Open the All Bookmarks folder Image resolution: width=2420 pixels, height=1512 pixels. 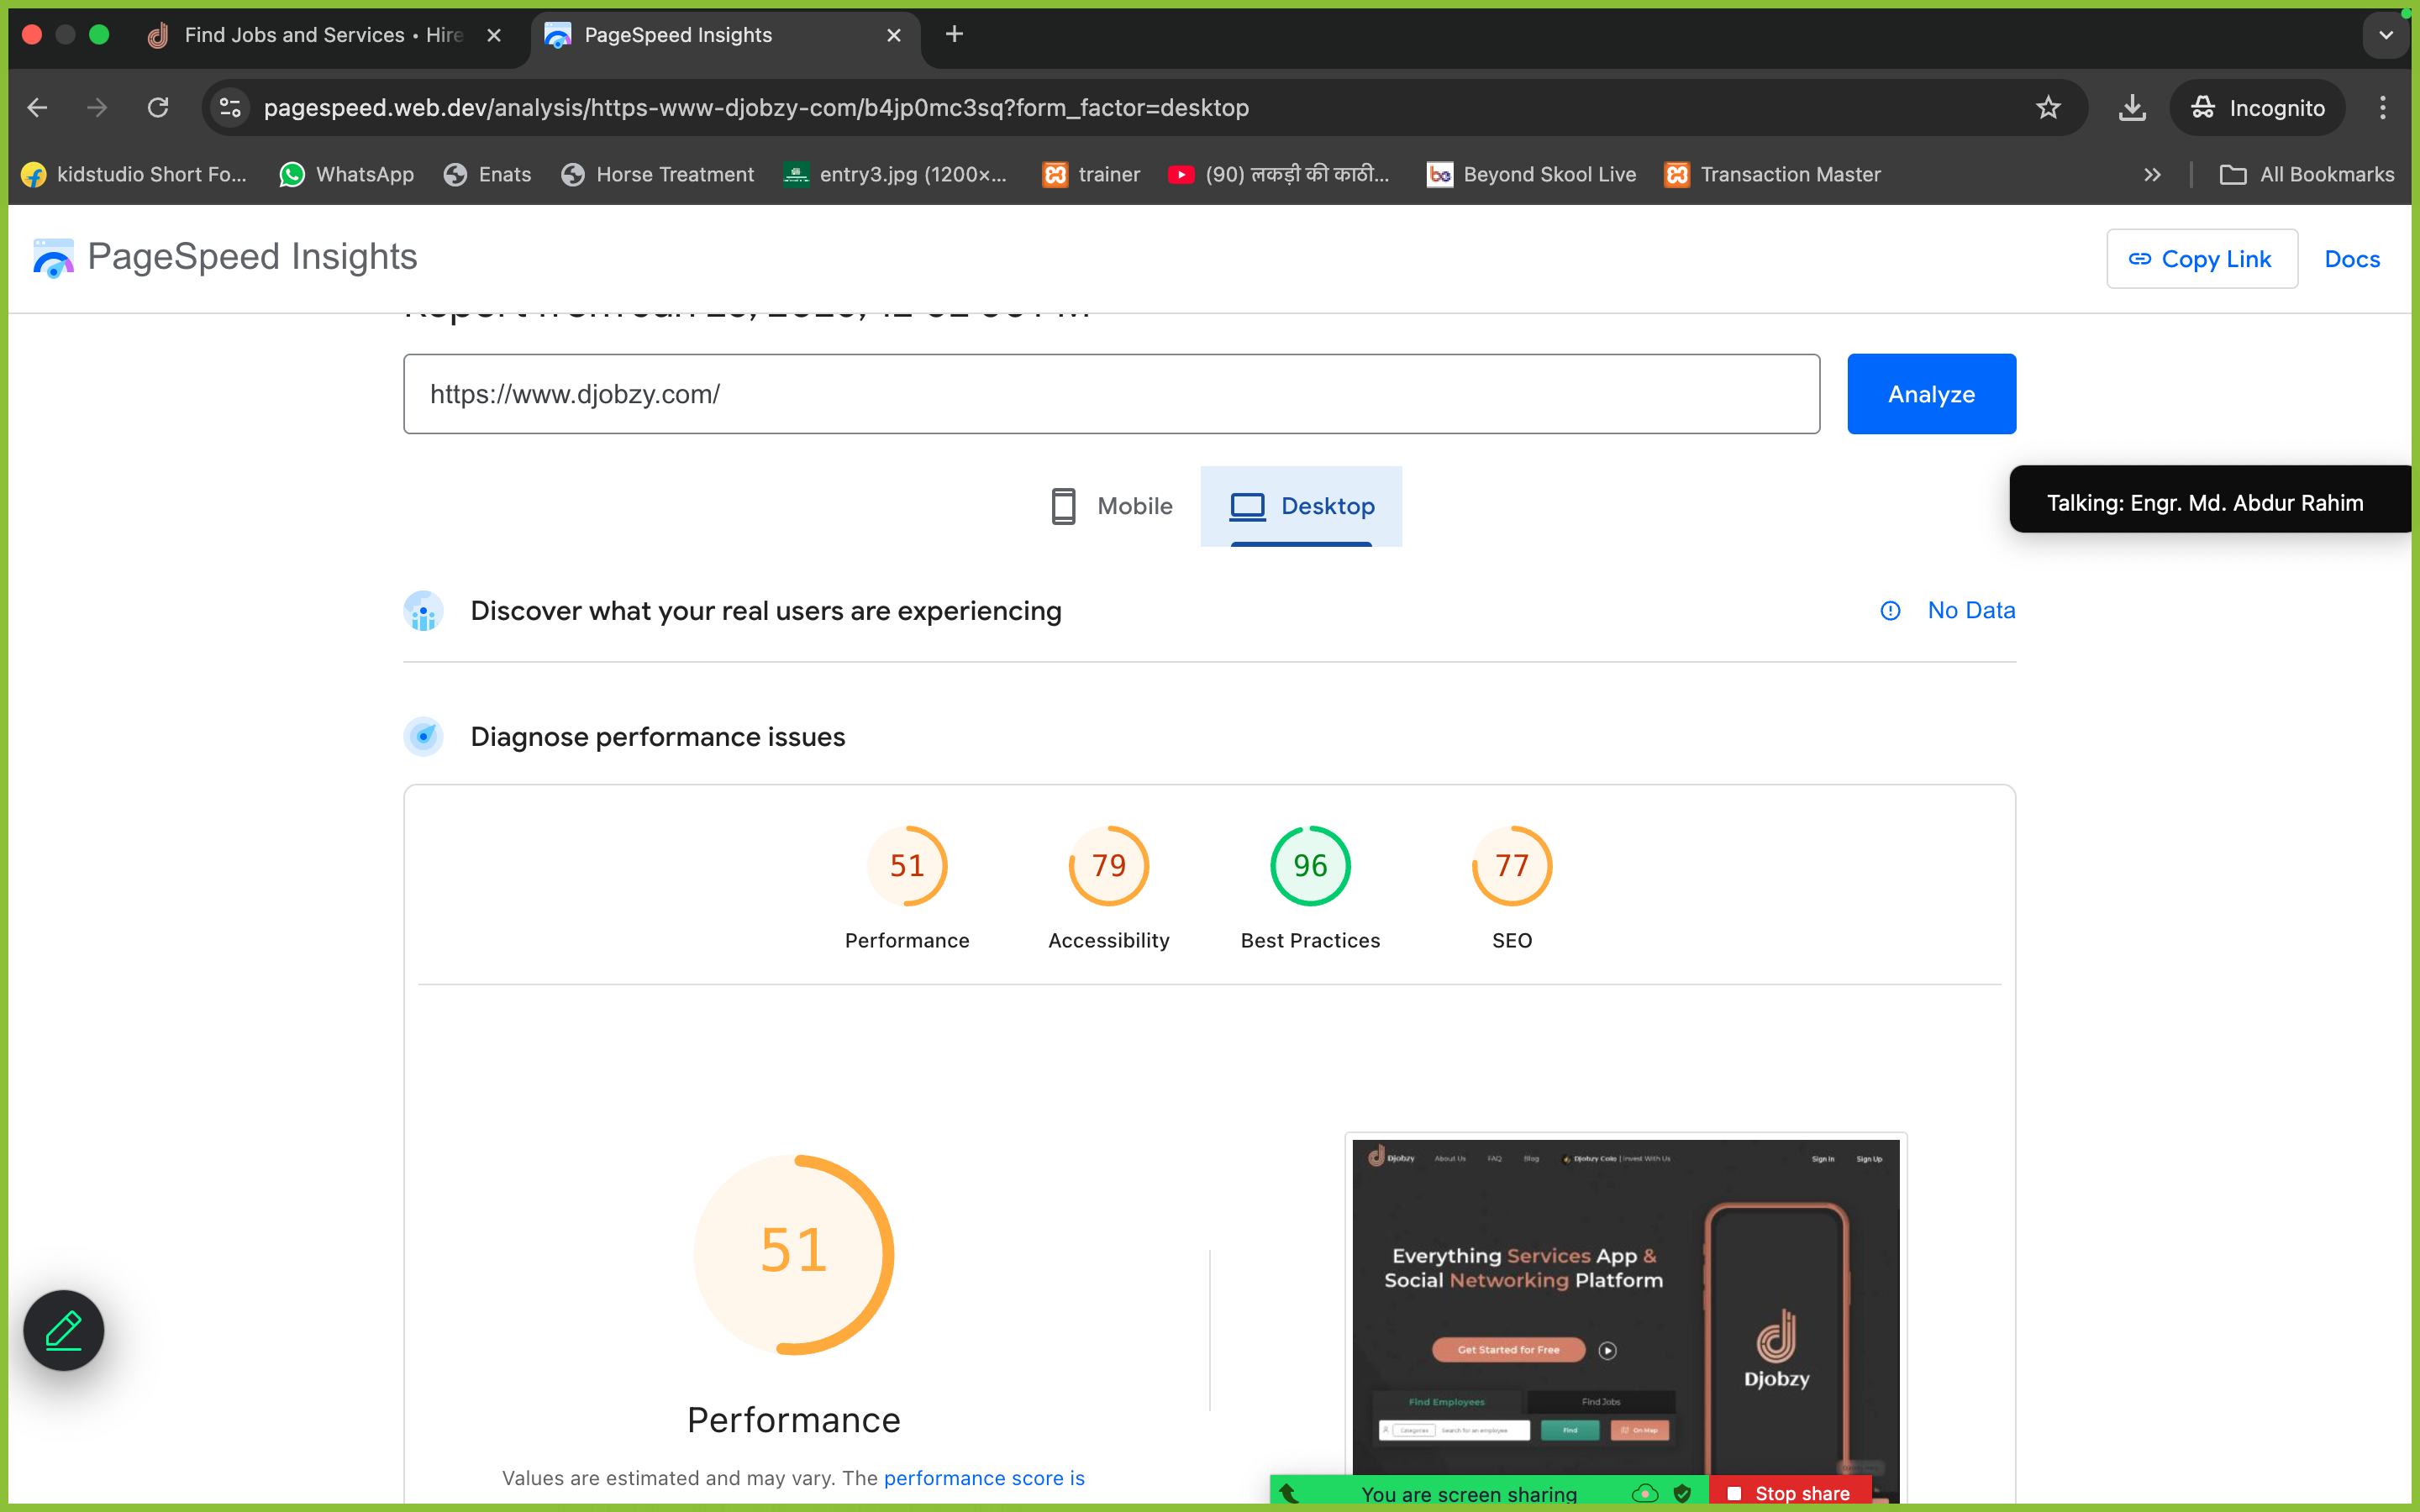2307,175
